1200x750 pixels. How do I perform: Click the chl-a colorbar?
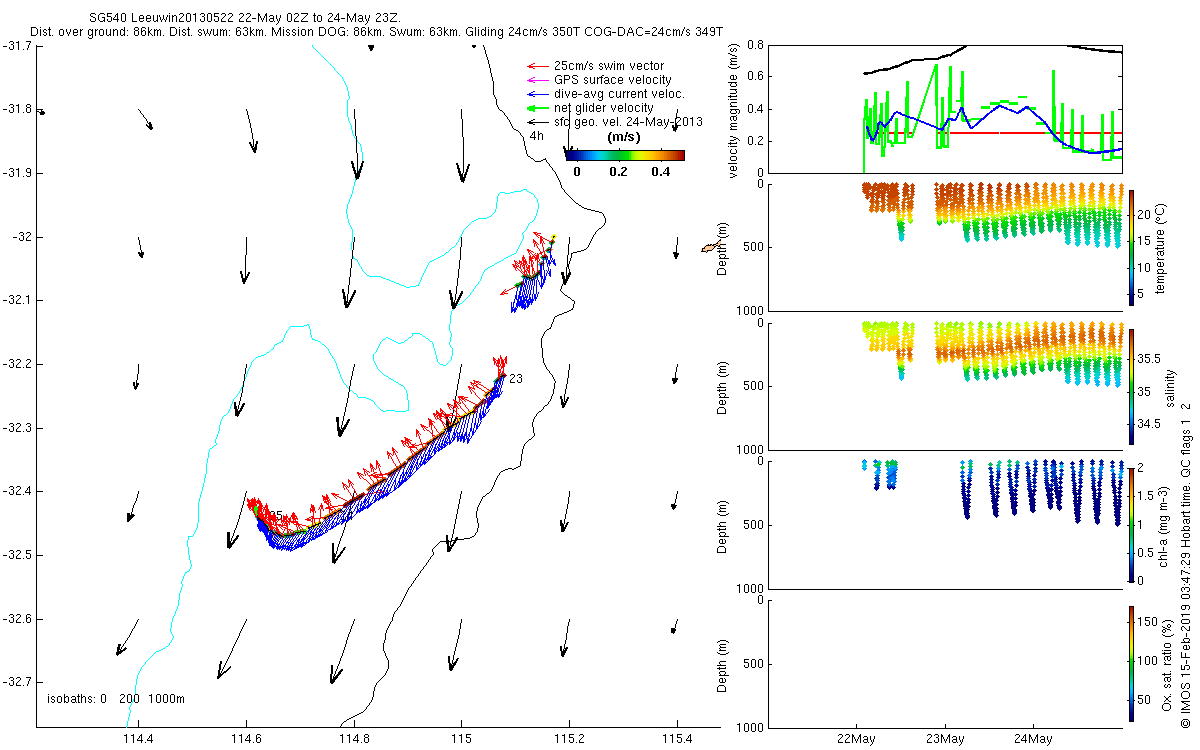point(1131,524)
